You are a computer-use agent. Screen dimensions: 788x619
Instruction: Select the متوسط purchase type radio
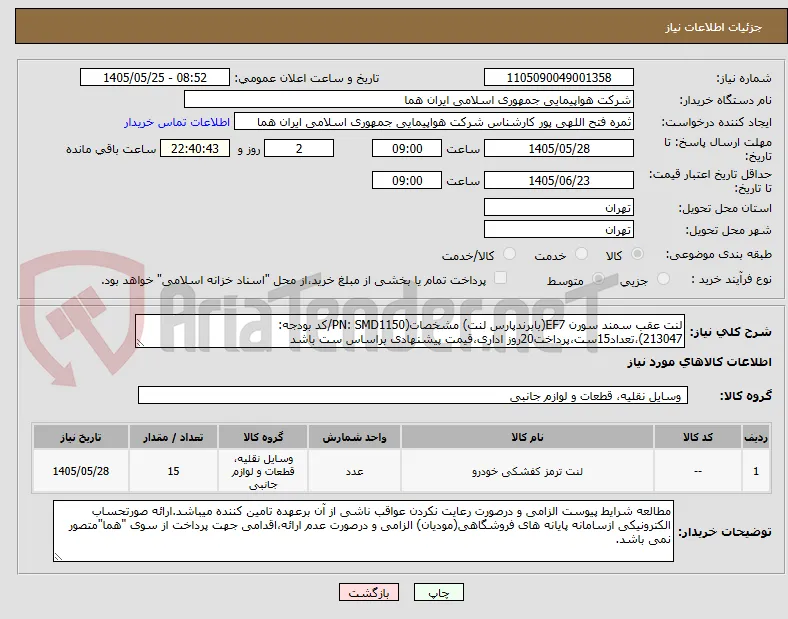pos(598,278)
